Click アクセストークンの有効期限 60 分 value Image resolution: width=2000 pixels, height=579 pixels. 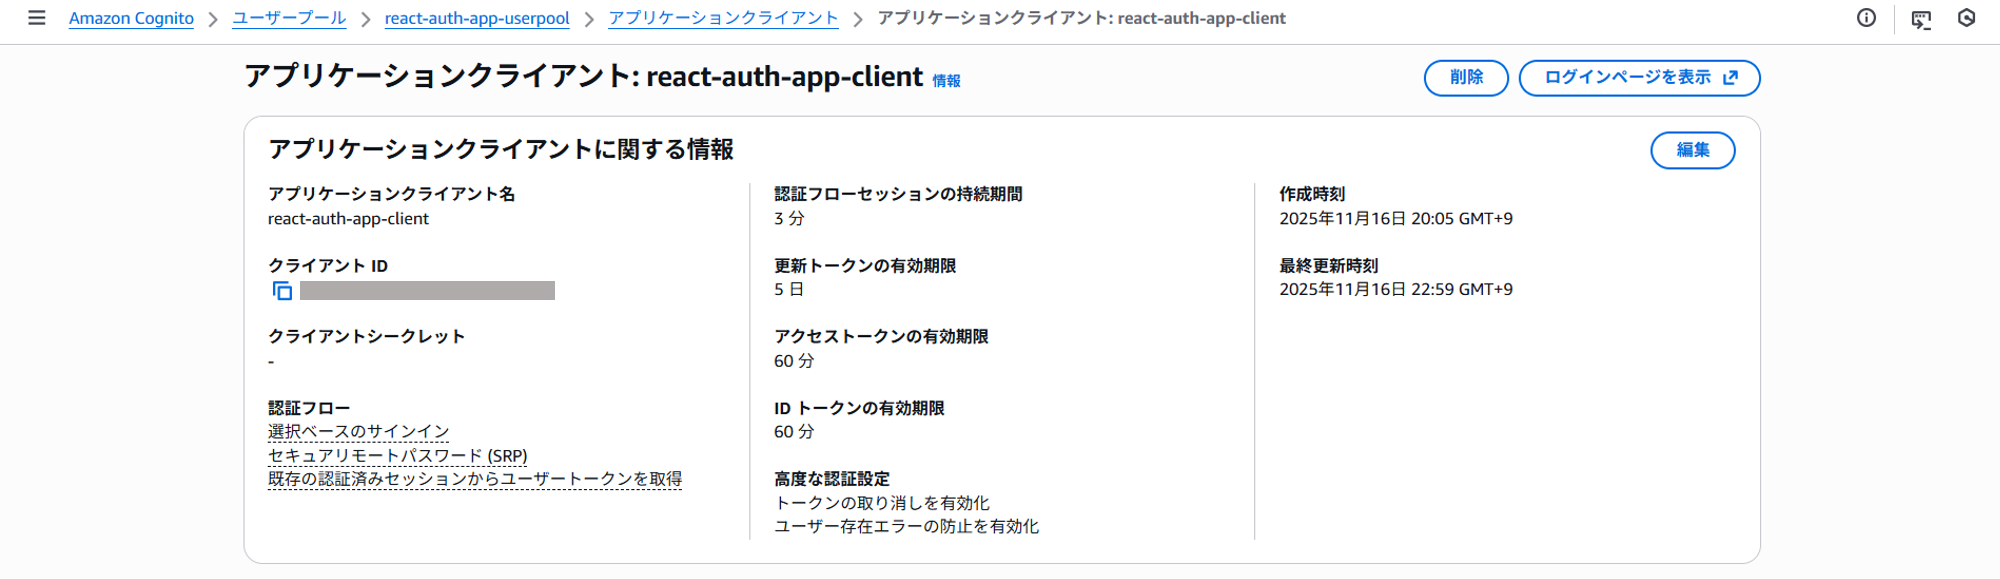(794, 361)
